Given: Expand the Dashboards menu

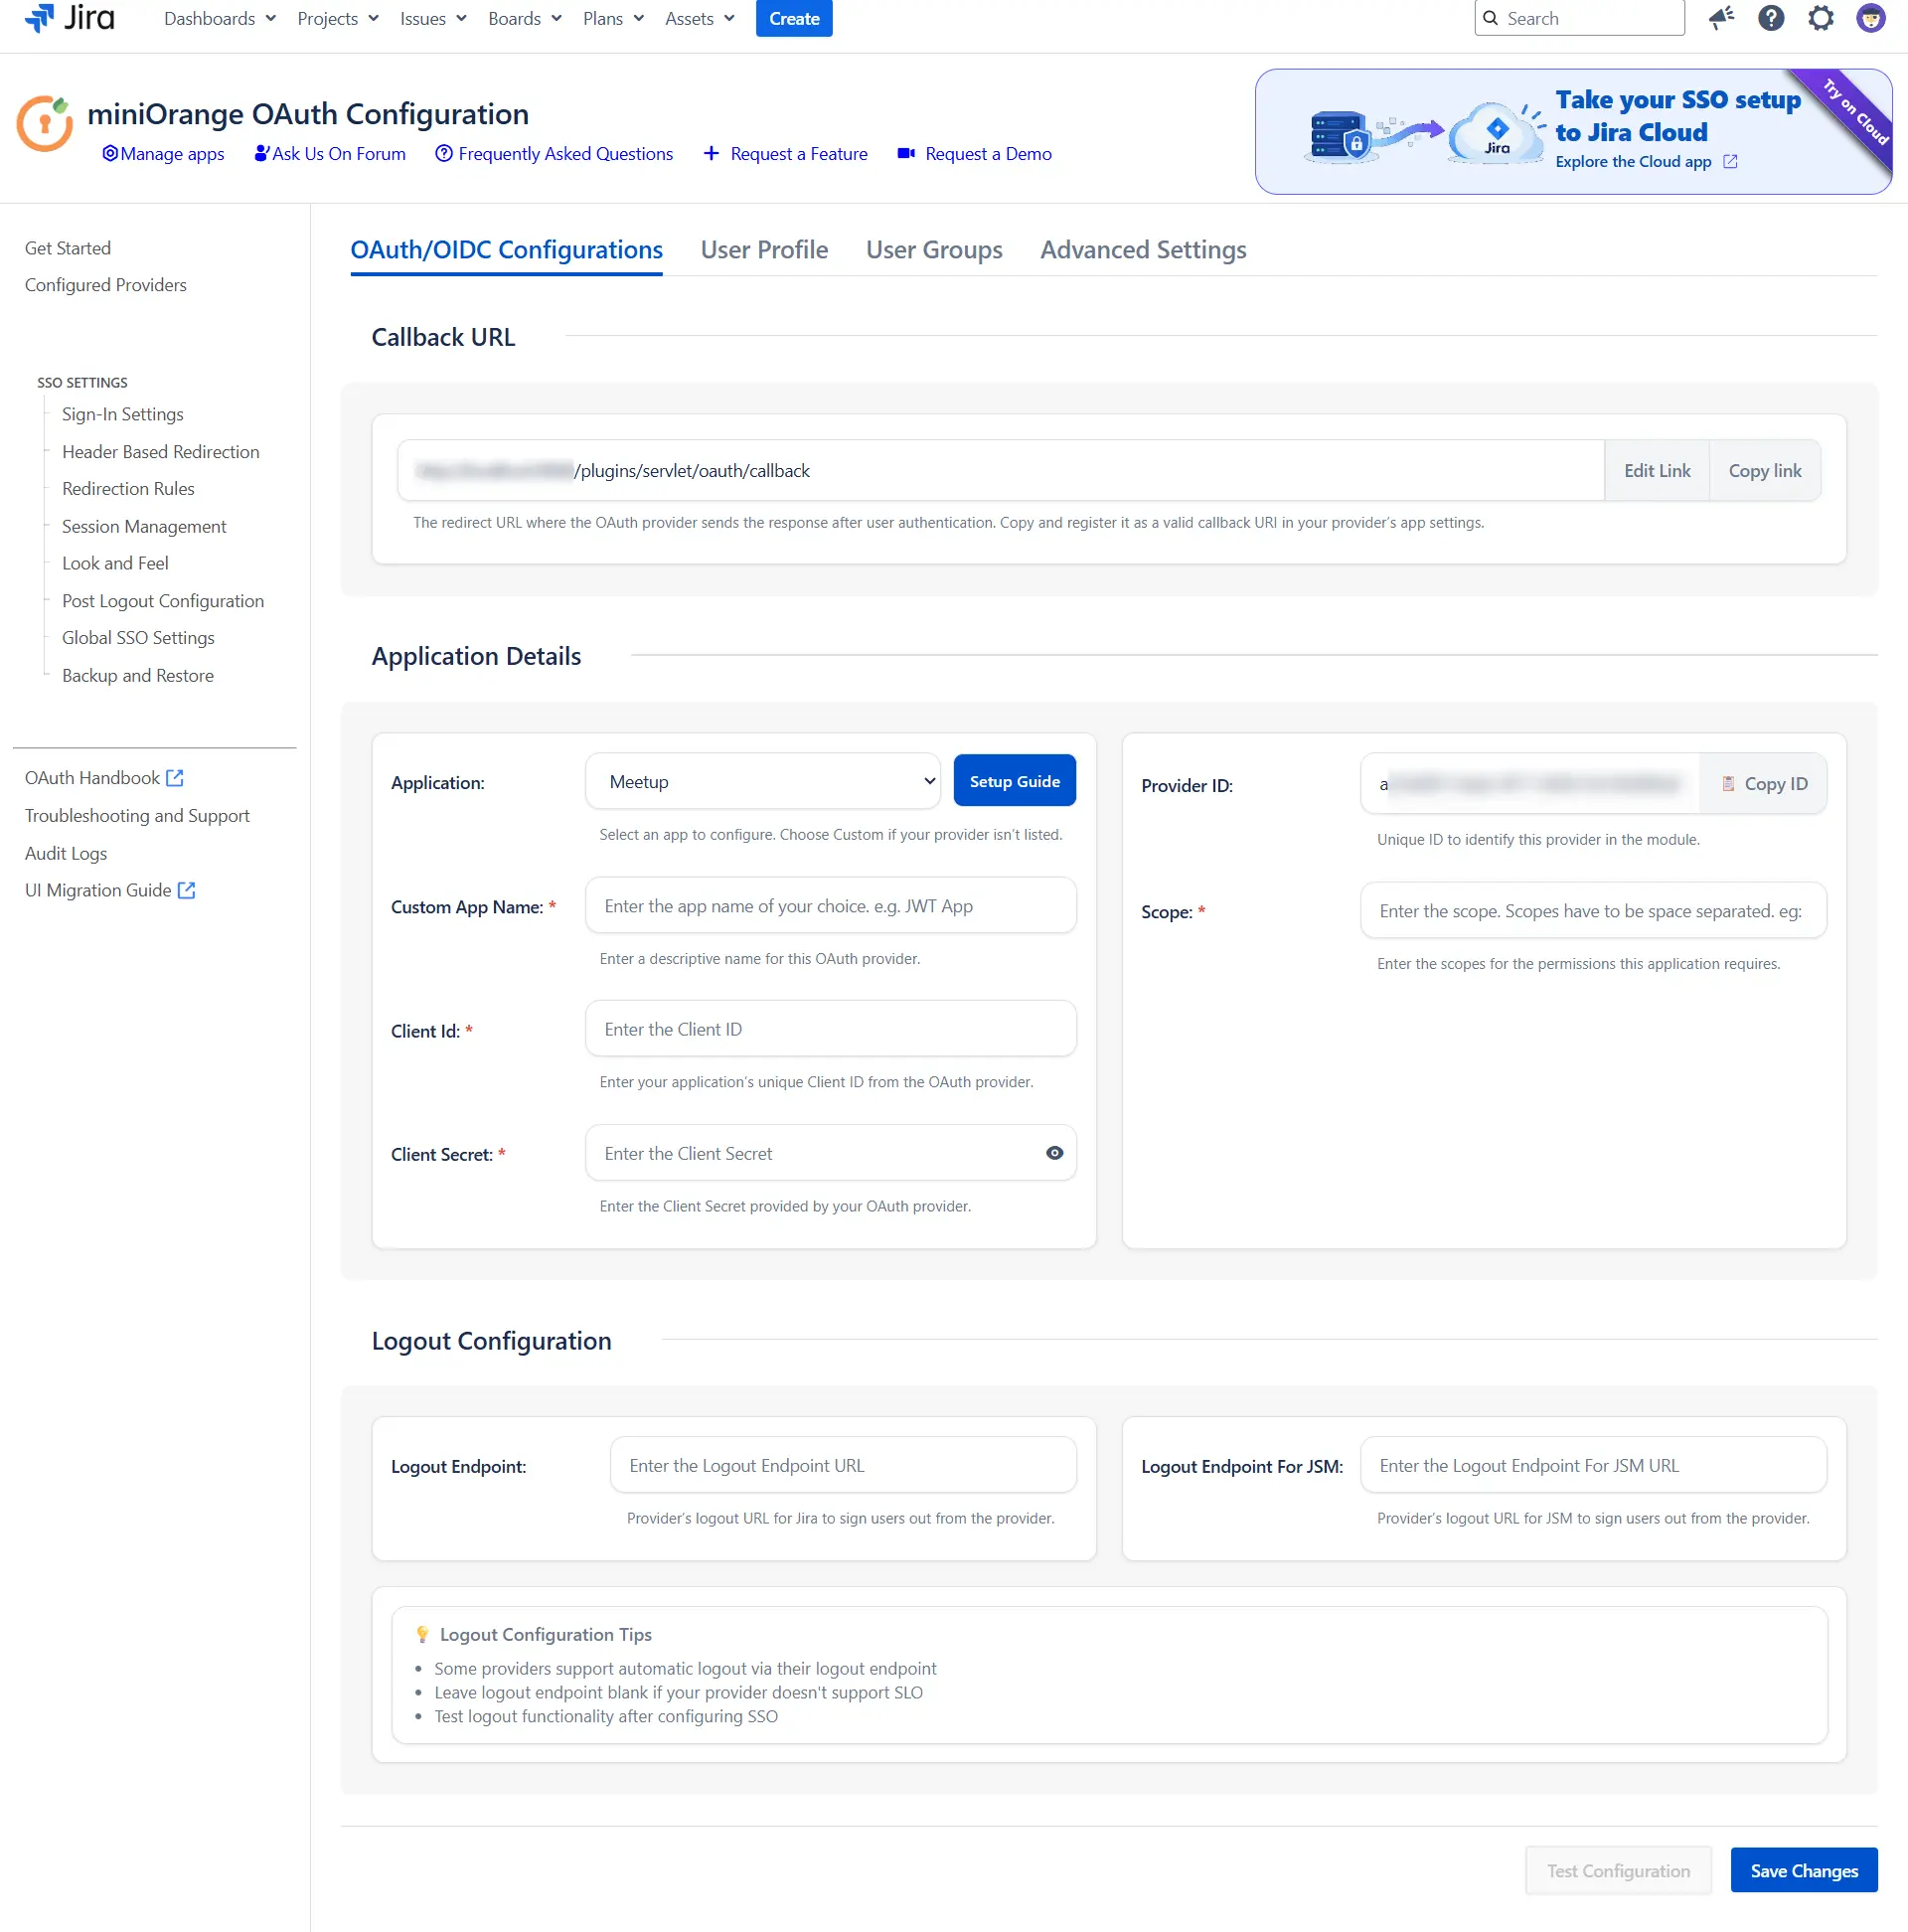Looking at the screenshot, I should tap(219, 18).
